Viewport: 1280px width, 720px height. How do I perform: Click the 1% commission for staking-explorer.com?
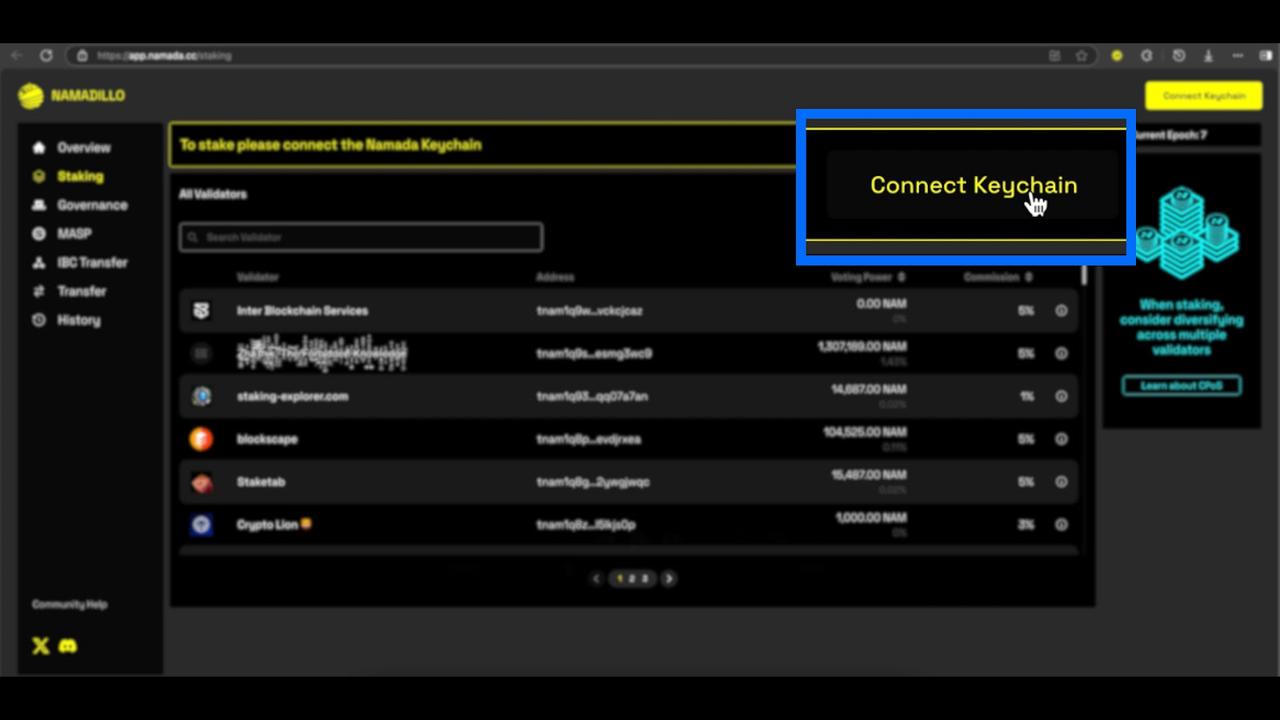pos(1027,396)
